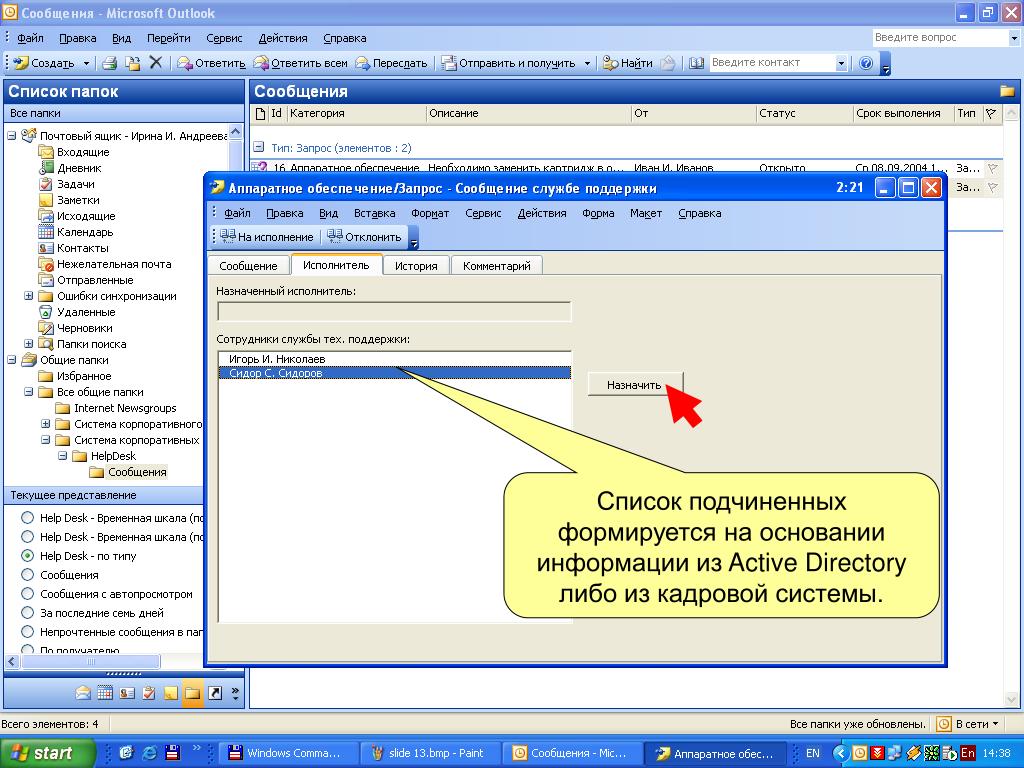Image resolution: width=1024 pixels, height=768 pixels.
Task: Collapse the Почтовый ящик tree node
Action: pos(12,136)
